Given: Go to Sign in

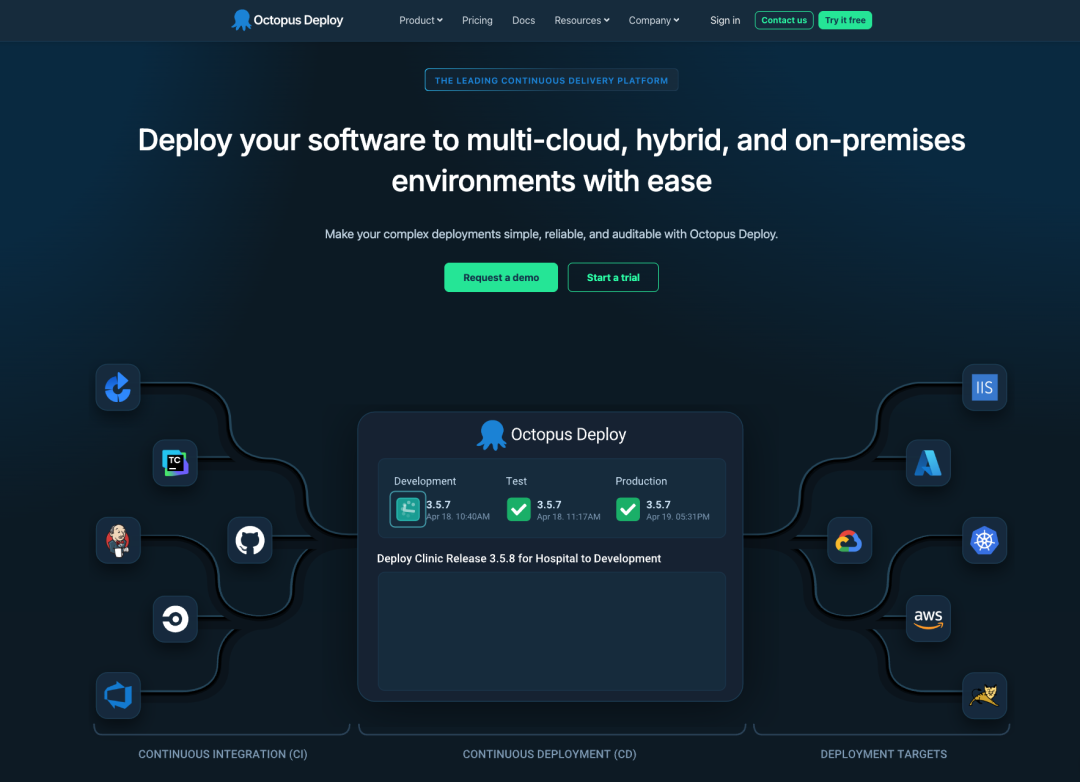Looking at the screenshot, I should point(725,21).
